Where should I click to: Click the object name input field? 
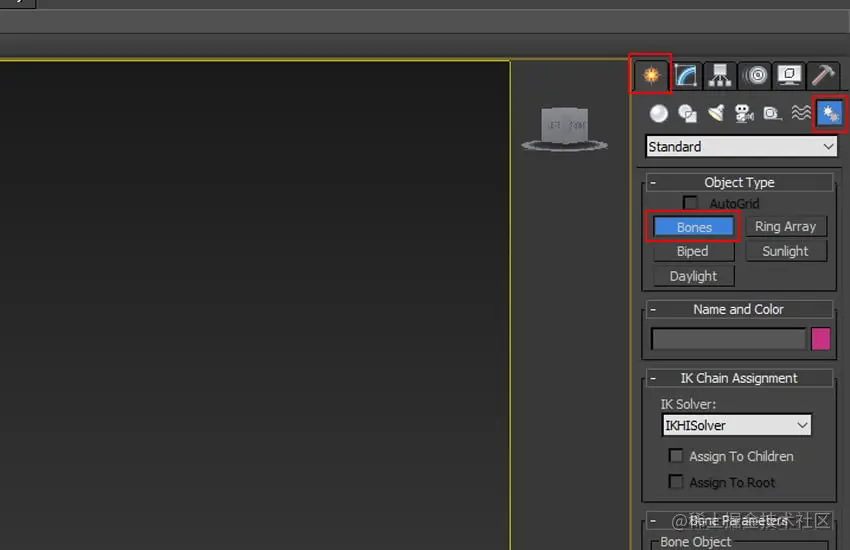(729, 339)
